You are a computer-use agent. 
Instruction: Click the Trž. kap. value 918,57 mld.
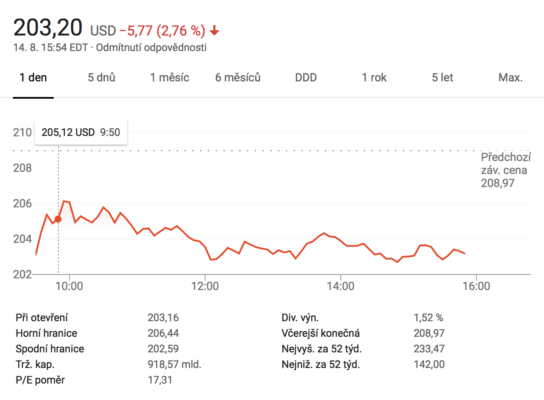[175, 364]
